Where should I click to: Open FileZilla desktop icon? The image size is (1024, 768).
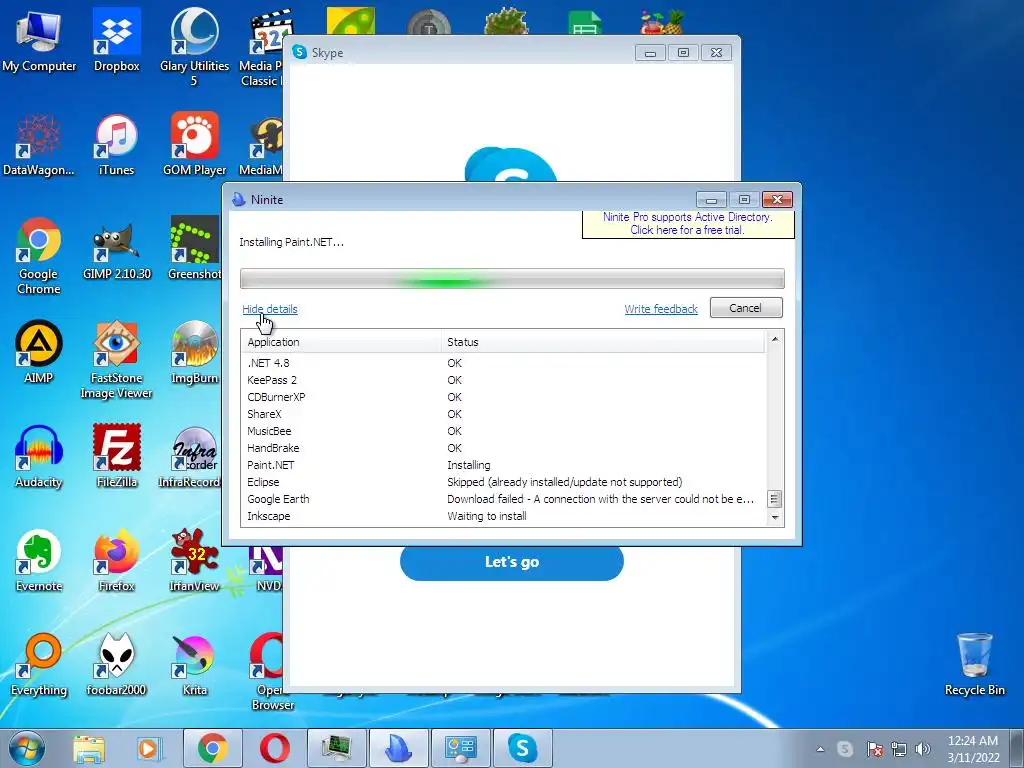[116, 457]
